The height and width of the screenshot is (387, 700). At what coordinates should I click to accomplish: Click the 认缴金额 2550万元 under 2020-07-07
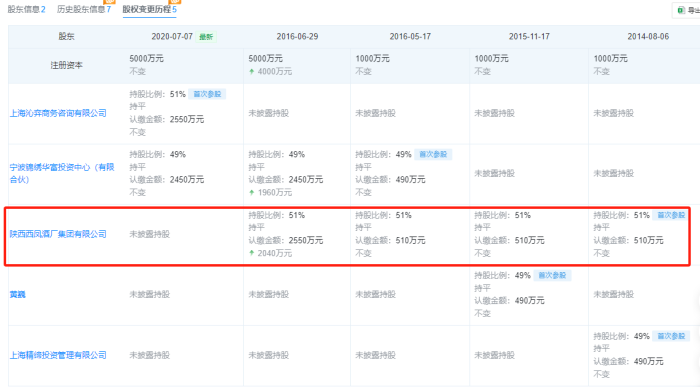click(167, 119)
